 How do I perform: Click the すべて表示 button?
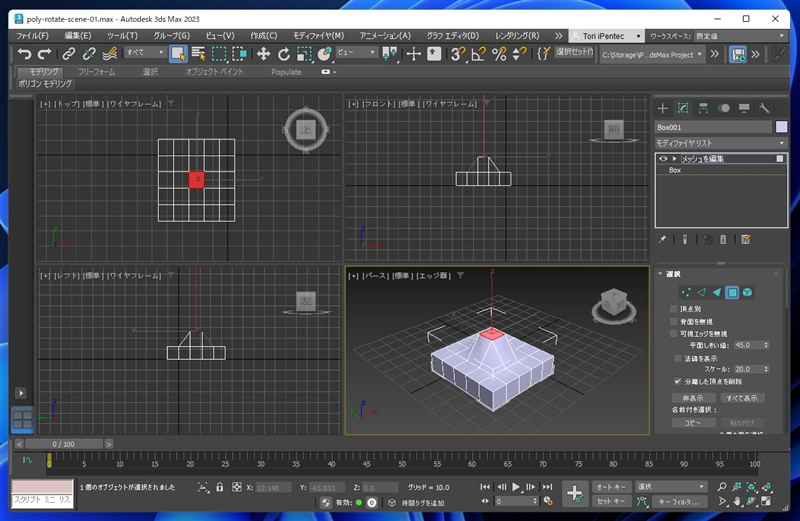(742, 398)
